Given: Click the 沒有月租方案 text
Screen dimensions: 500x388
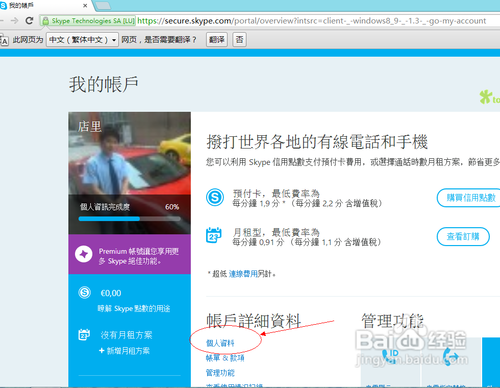Looking at the screenshot, I should point(127,335).
